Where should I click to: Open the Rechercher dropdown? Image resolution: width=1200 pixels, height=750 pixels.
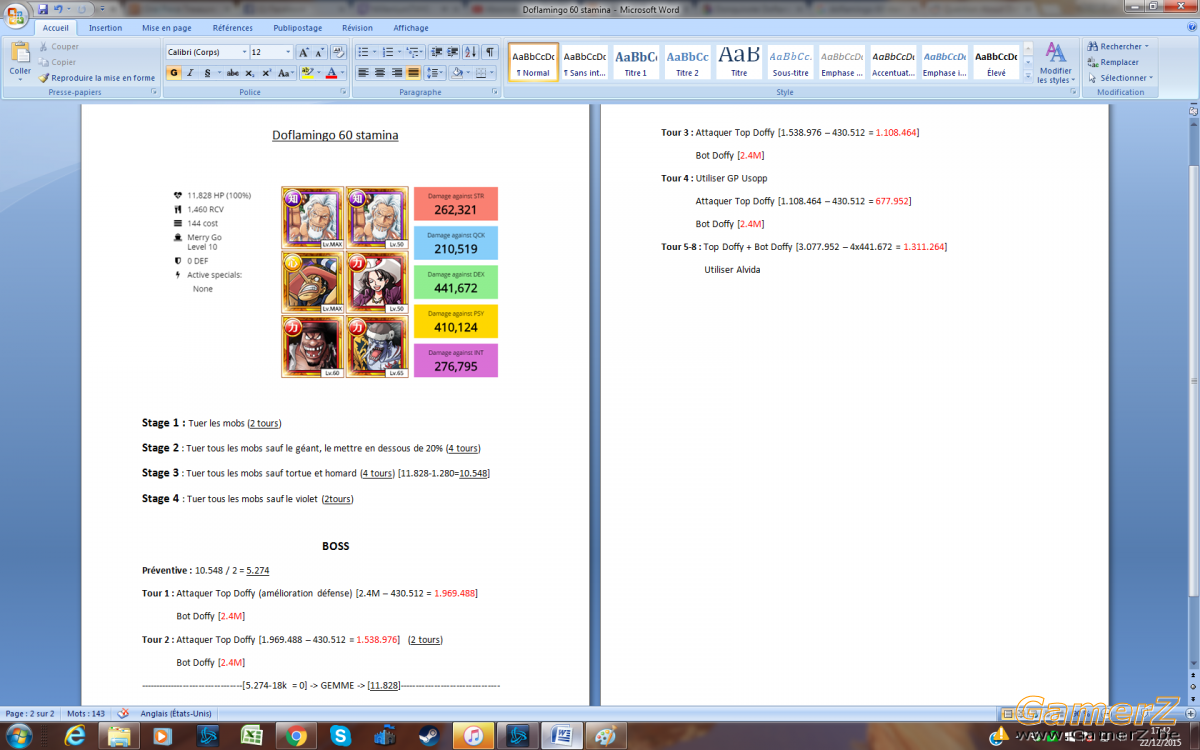pos(1118,46)
